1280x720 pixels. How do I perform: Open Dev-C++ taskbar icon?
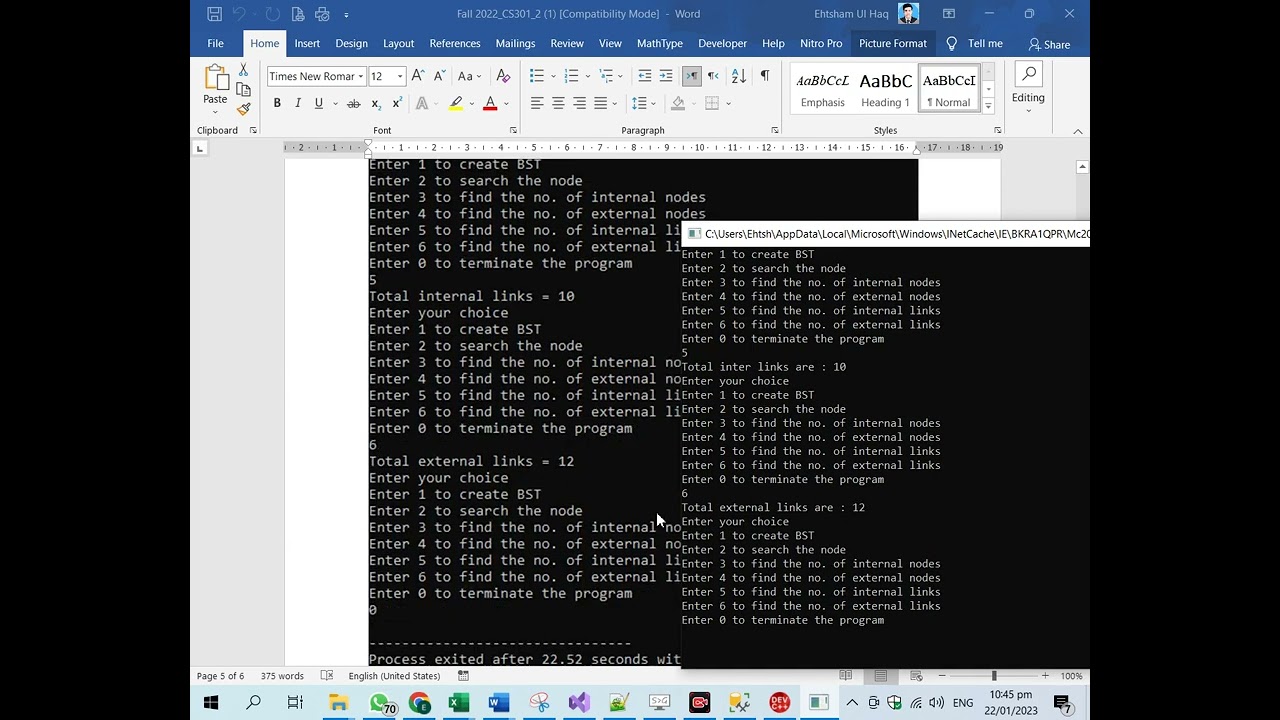click(x=779, y=703)
